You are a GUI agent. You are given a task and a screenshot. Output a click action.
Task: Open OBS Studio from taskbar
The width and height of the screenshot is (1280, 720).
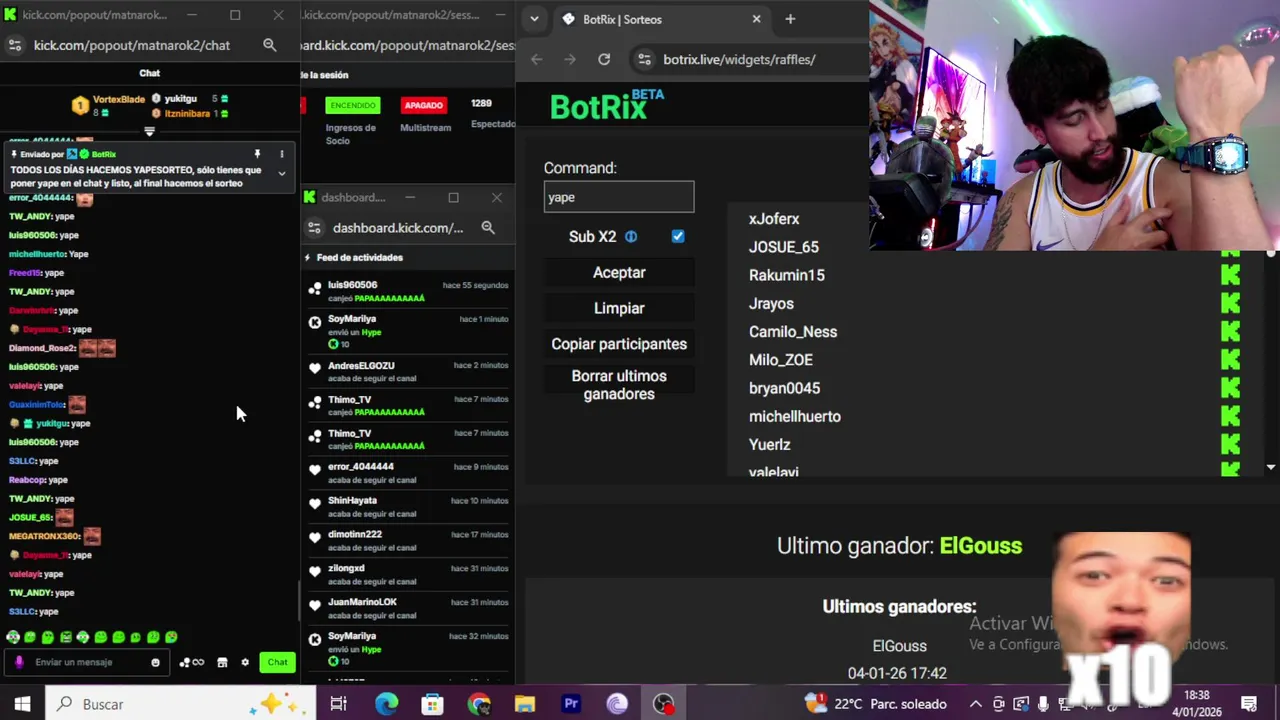coord(663,704)
